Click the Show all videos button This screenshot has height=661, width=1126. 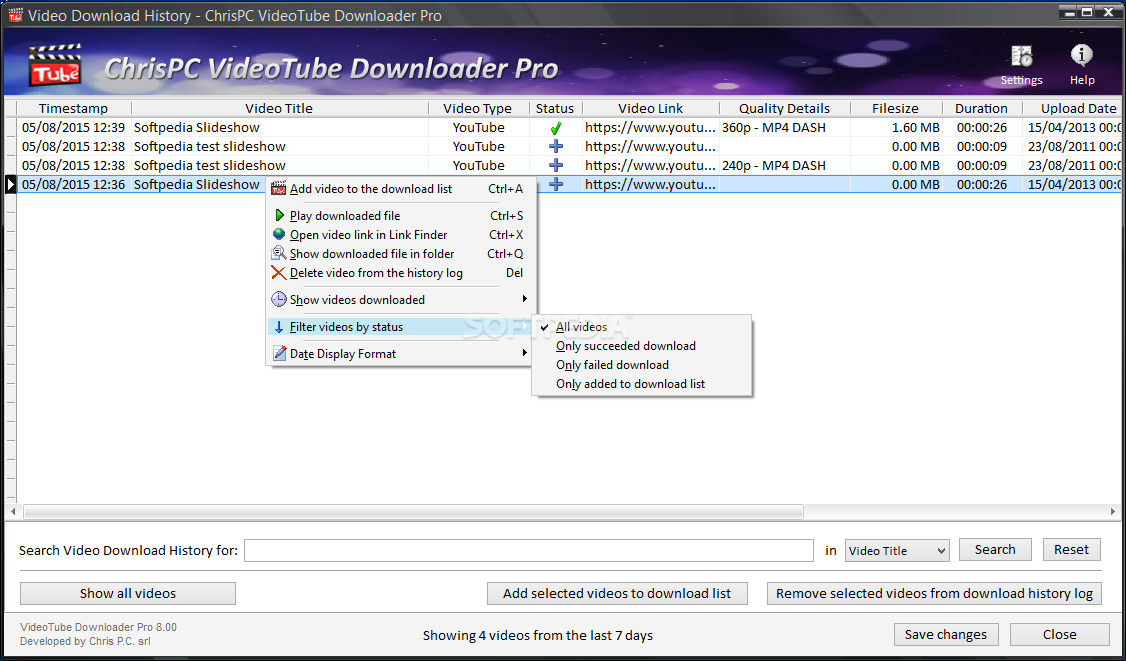point(128,593)
